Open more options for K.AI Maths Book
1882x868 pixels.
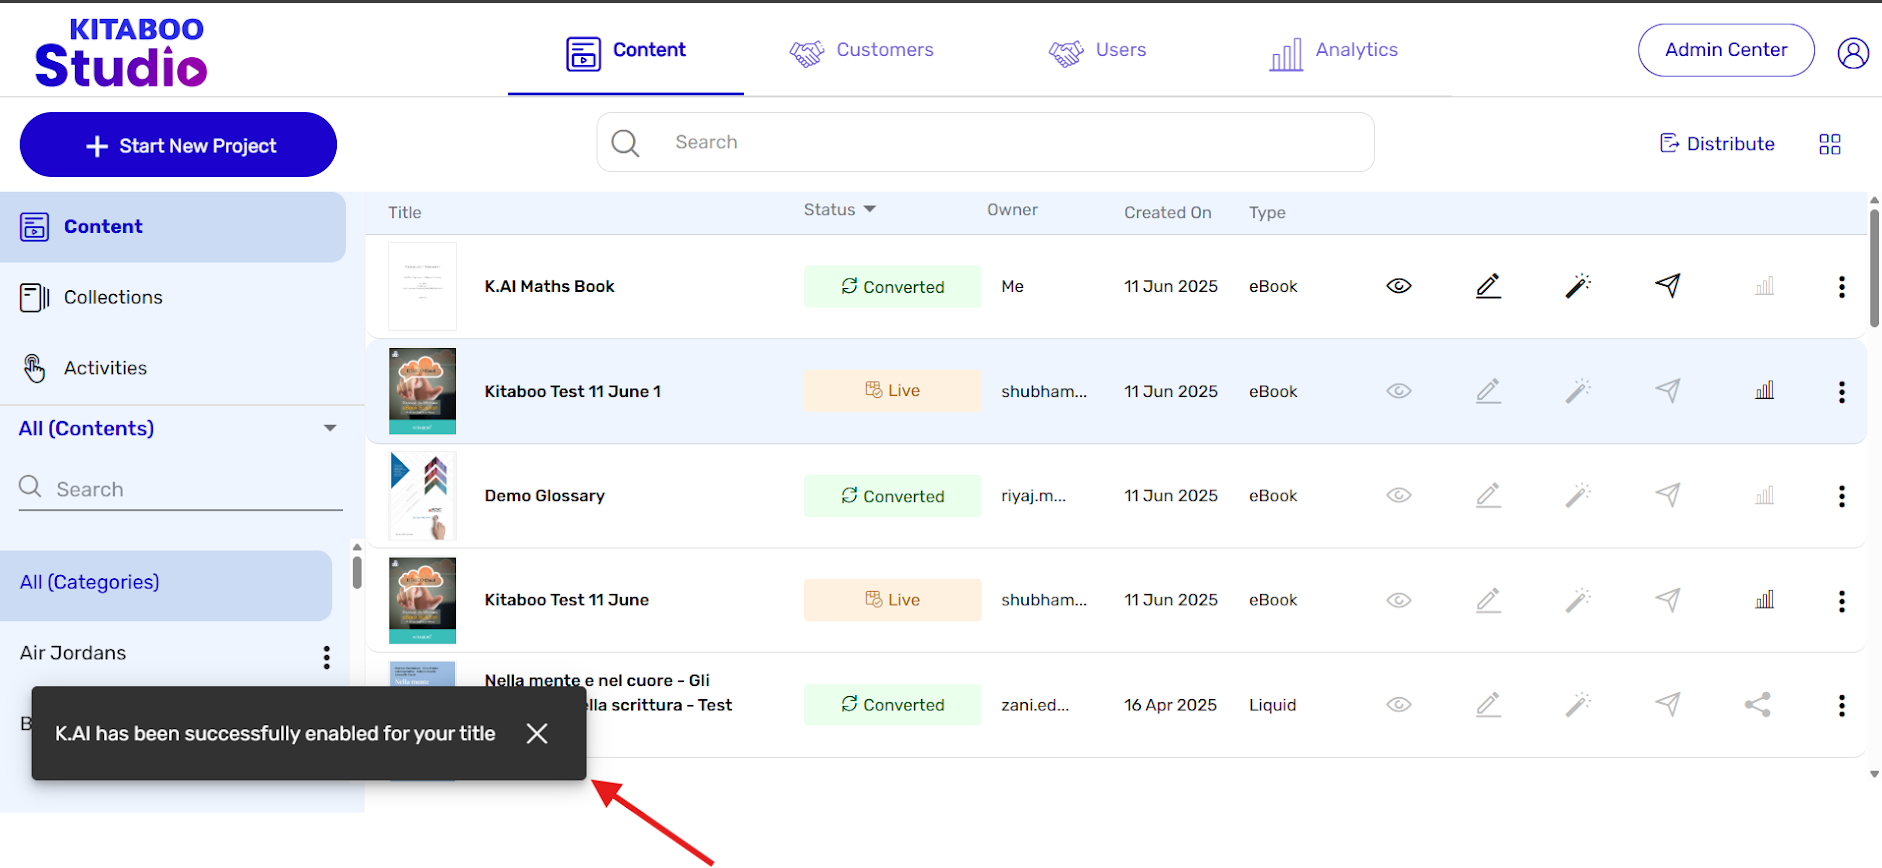(x=1842, y=287)
